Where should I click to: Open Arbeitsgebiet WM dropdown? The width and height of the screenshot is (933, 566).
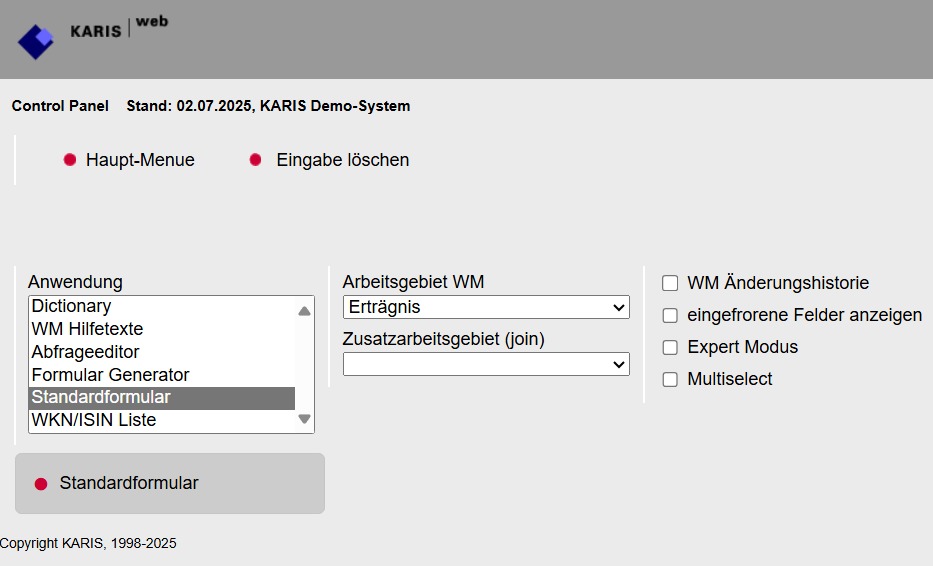[486, 307]
